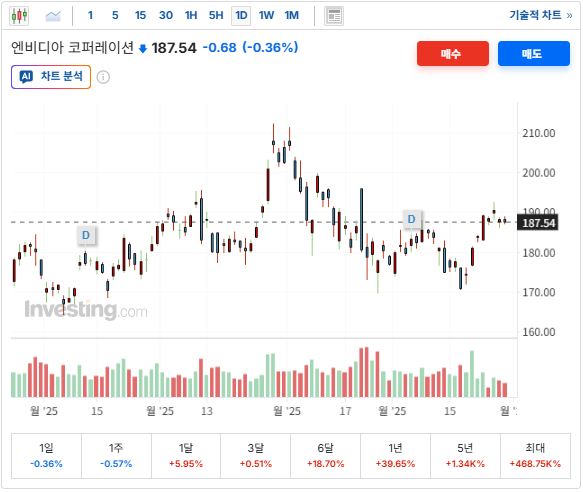Click the first D dividend marker near 15th
Viewport: 583px width, 492px height.
86,235
